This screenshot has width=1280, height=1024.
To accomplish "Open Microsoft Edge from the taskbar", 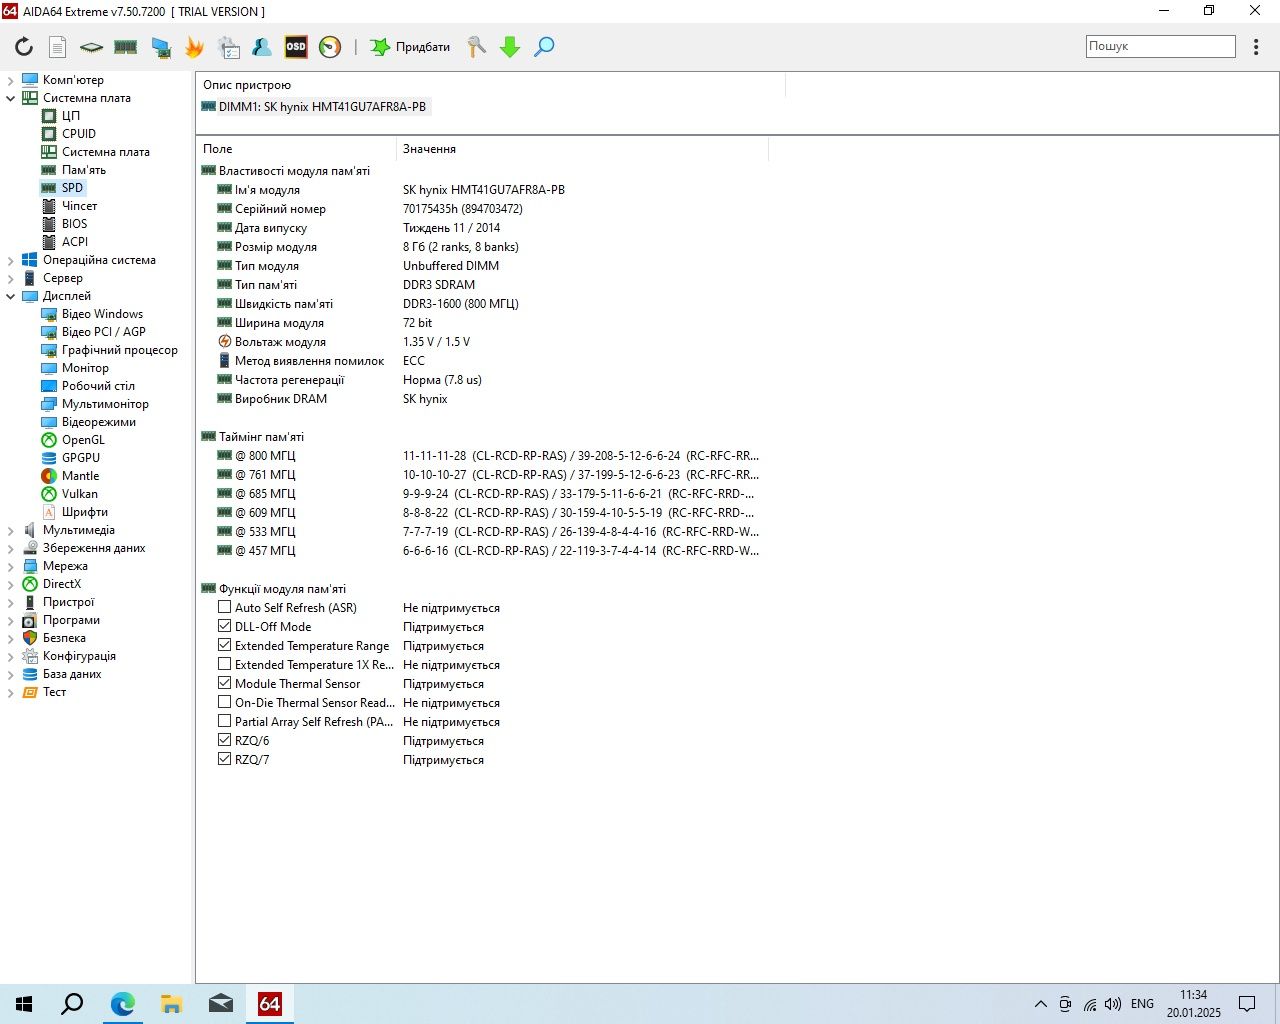I will click(122, 1003).
